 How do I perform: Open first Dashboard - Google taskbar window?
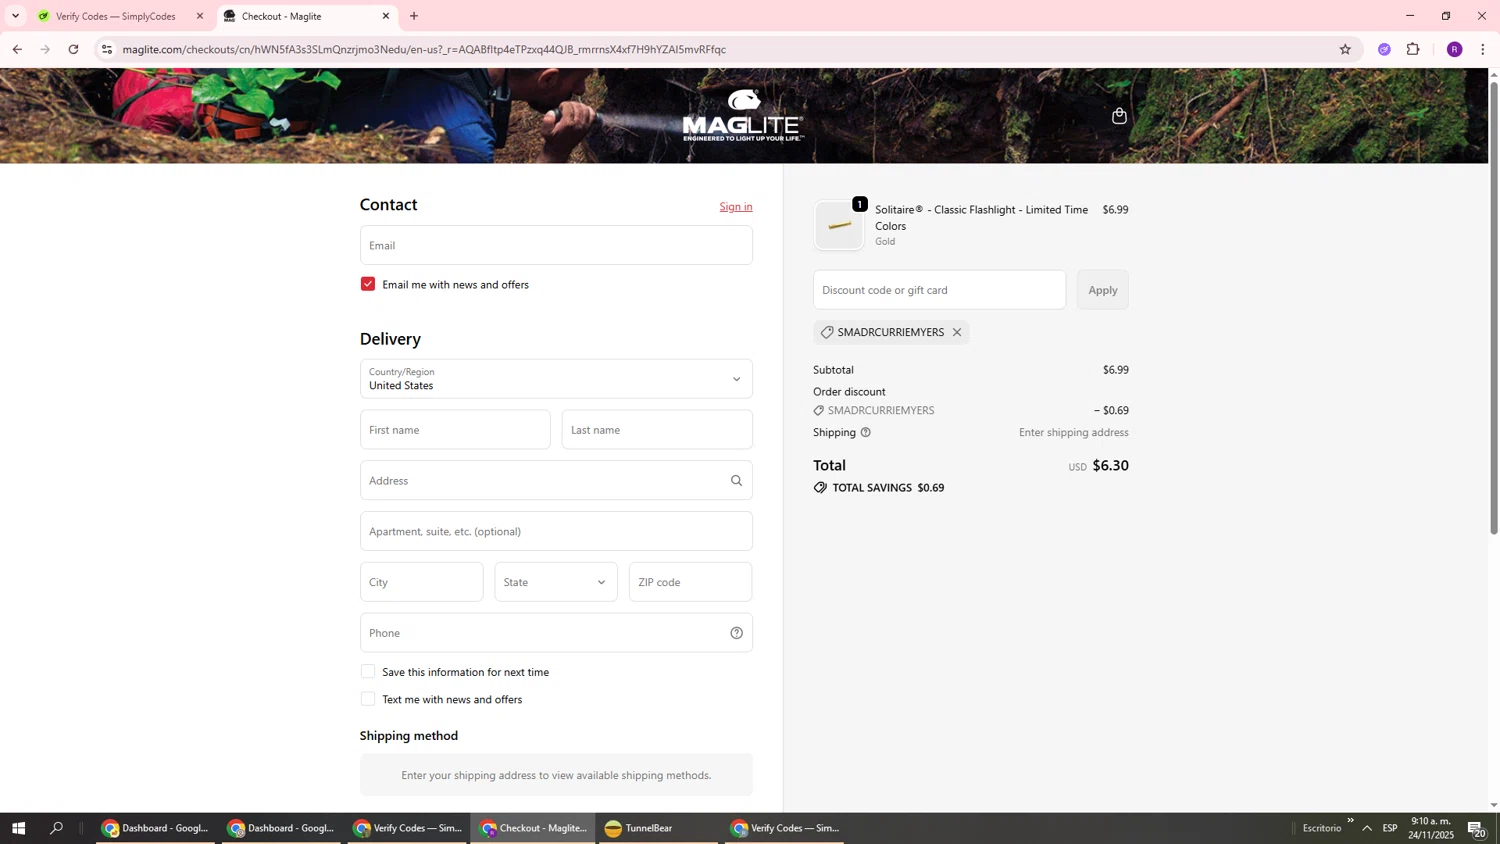point(156,828)
